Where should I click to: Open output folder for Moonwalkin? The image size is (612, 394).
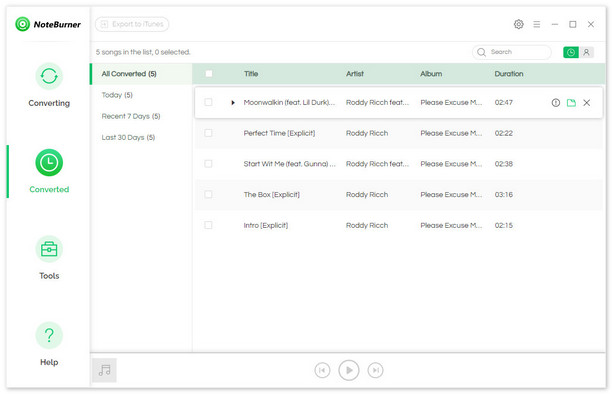571,103
